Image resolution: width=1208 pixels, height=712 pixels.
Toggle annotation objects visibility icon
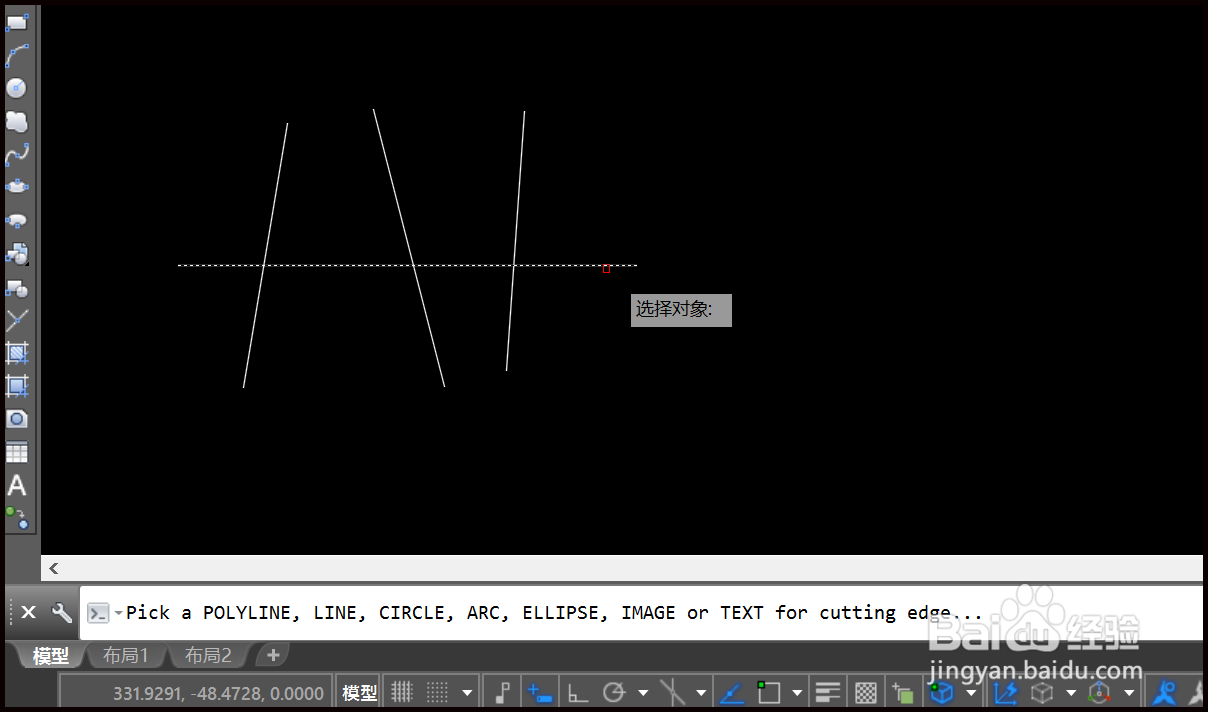(x=1164, y=692)
